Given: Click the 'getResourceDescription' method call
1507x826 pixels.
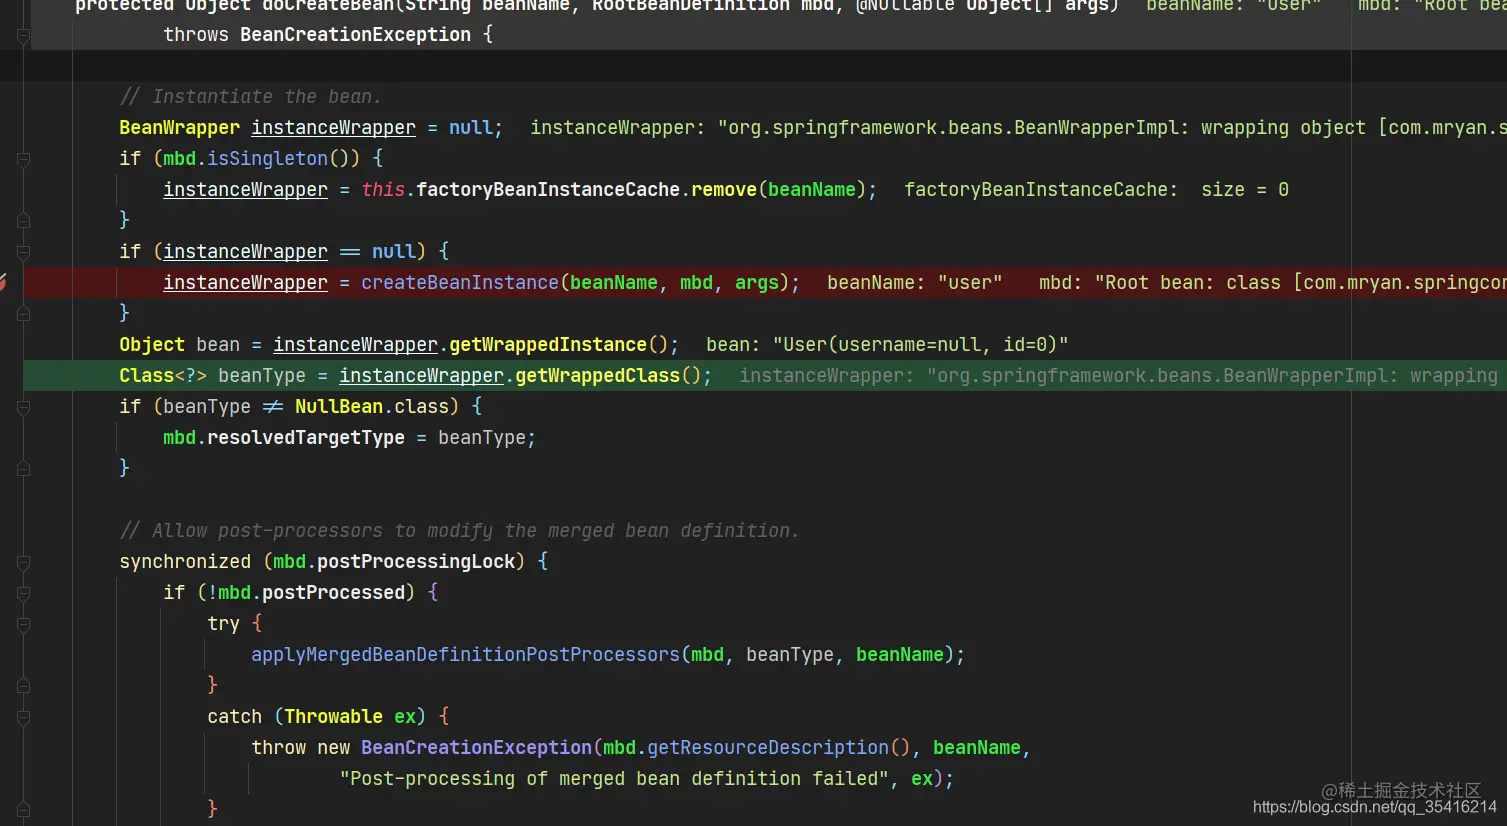Looking at the screenshot, I should click(x=768, y=748).
